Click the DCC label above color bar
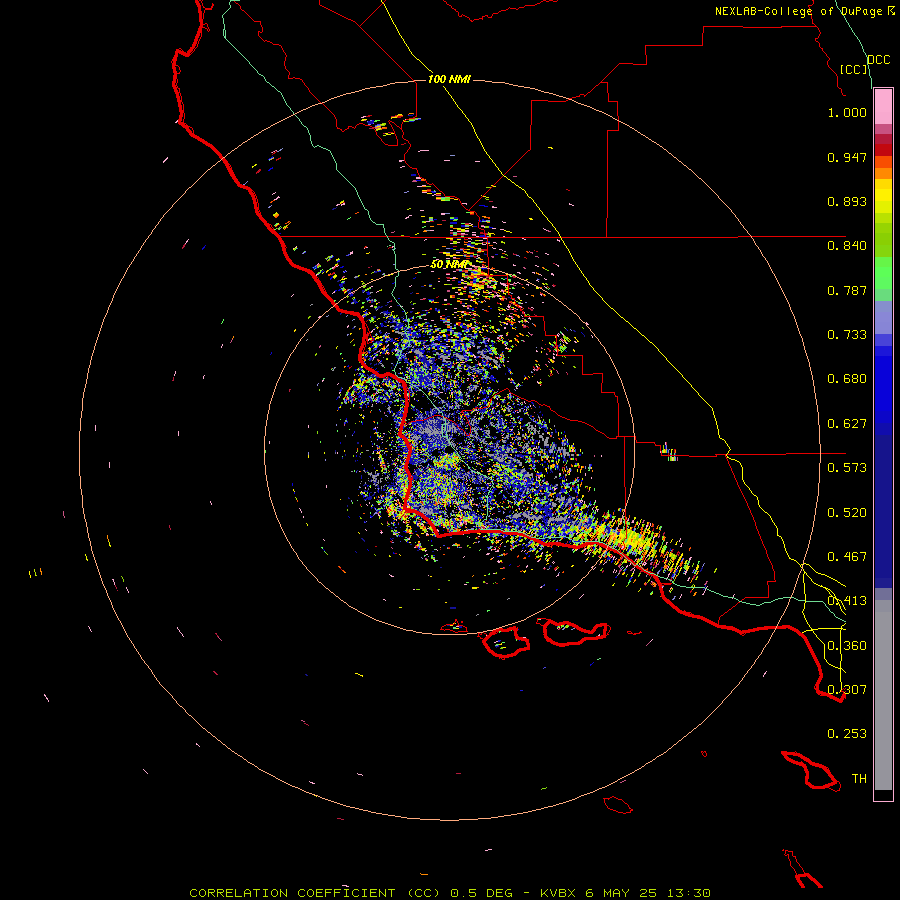Screen dimensions: 900x900 tap(878, 60)
